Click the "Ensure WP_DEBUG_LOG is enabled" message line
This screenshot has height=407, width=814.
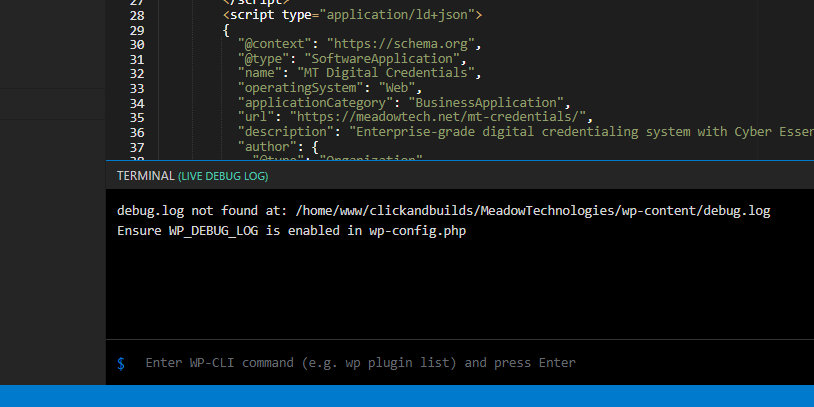click(x=291, y=230)
